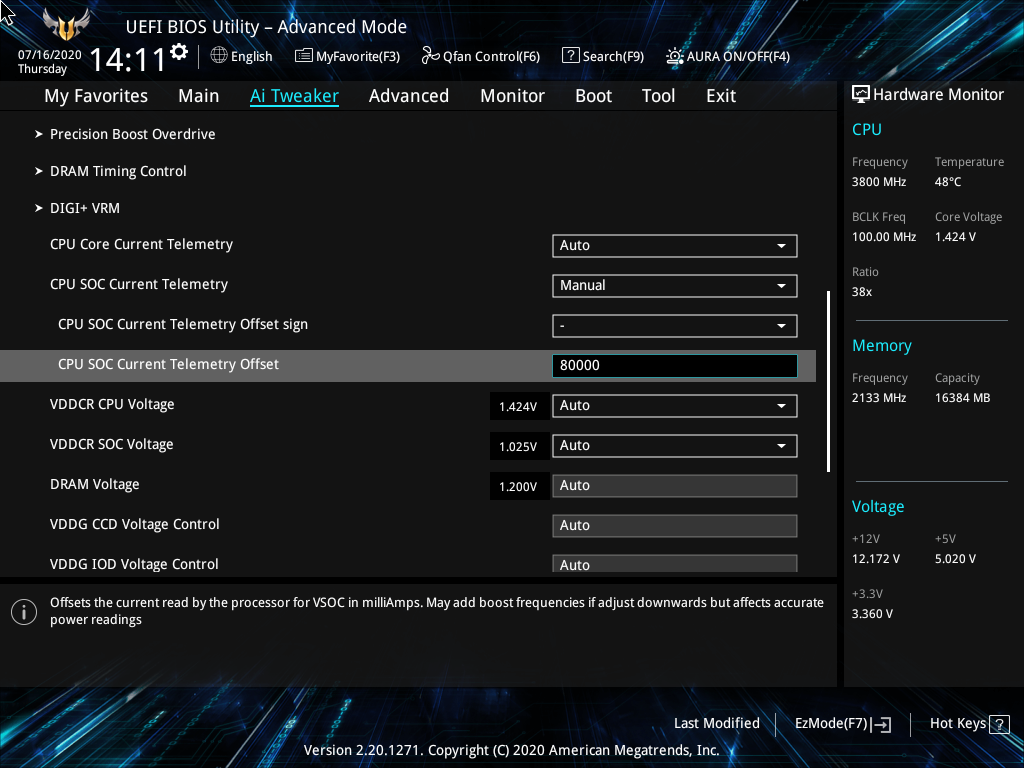The width and height of the screenshot is (1024, 768).
Task: Click the English language button
Action: click(x=242, y=56)
